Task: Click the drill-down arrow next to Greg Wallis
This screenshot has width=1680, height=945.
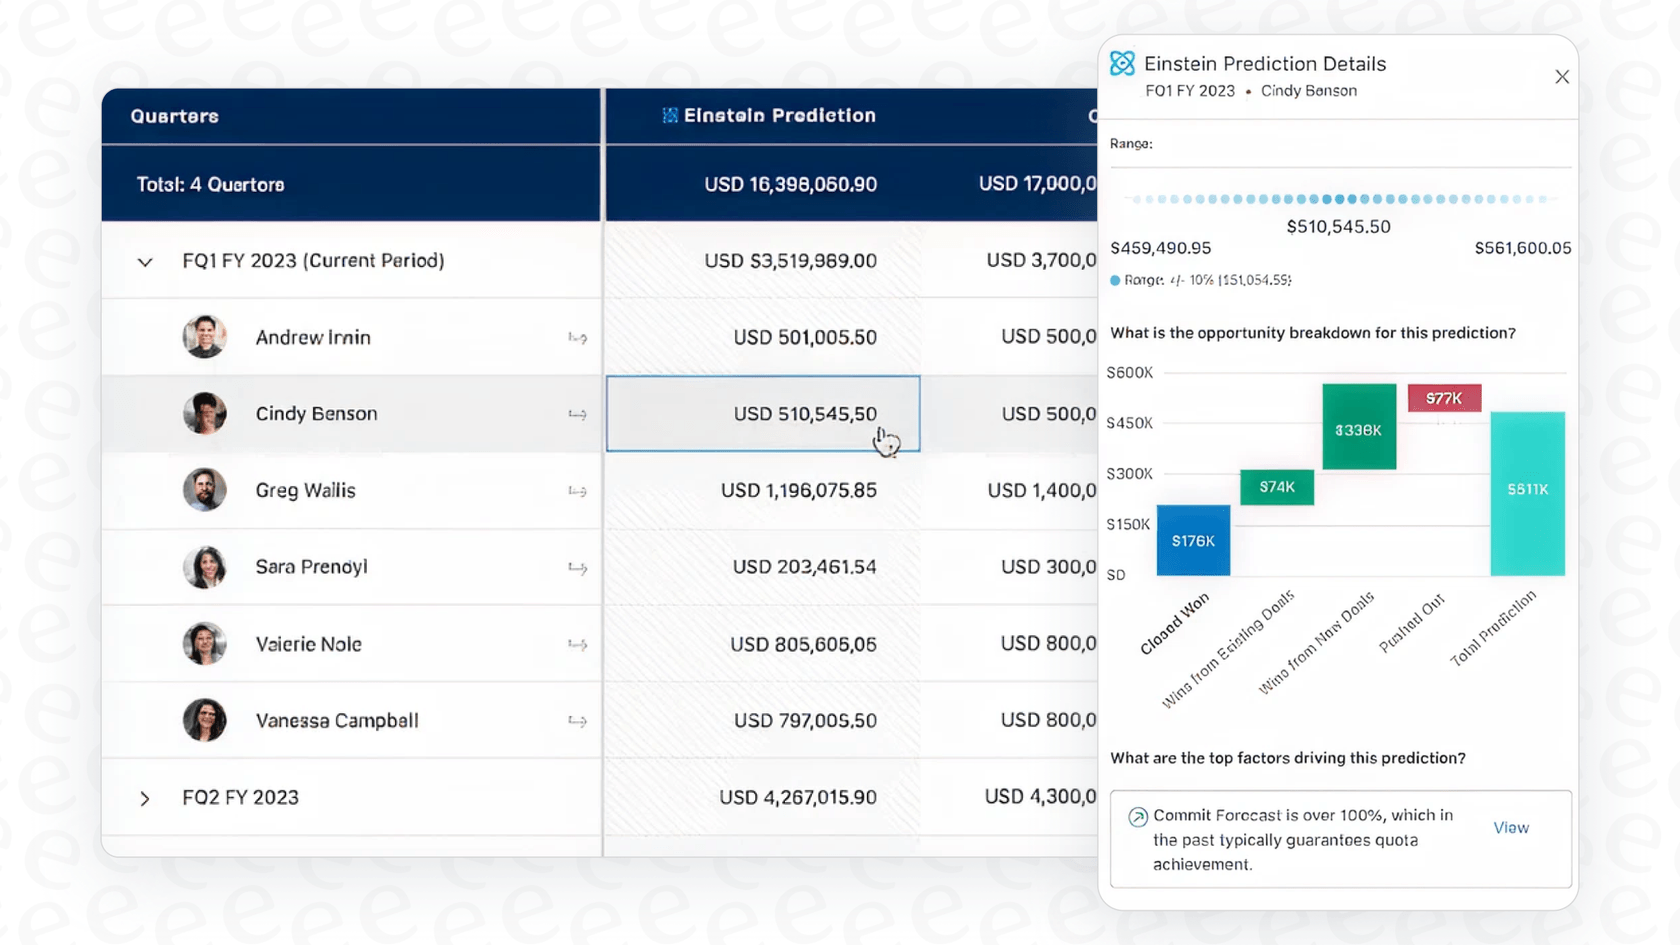Action: [578, 491]
